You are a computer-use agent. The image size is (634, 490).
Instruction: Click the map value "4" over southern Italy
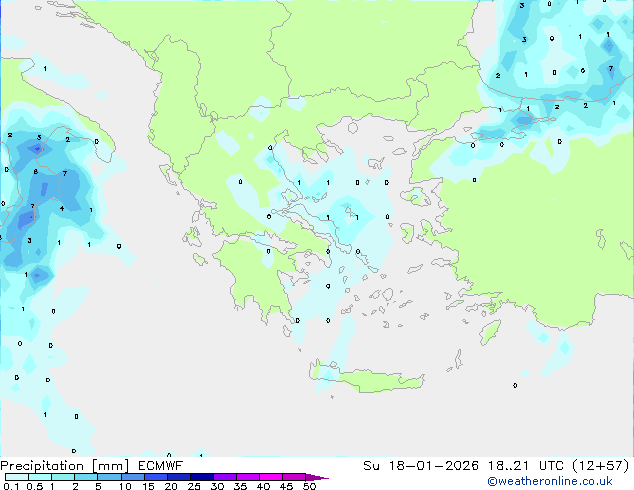pos(62,209)
